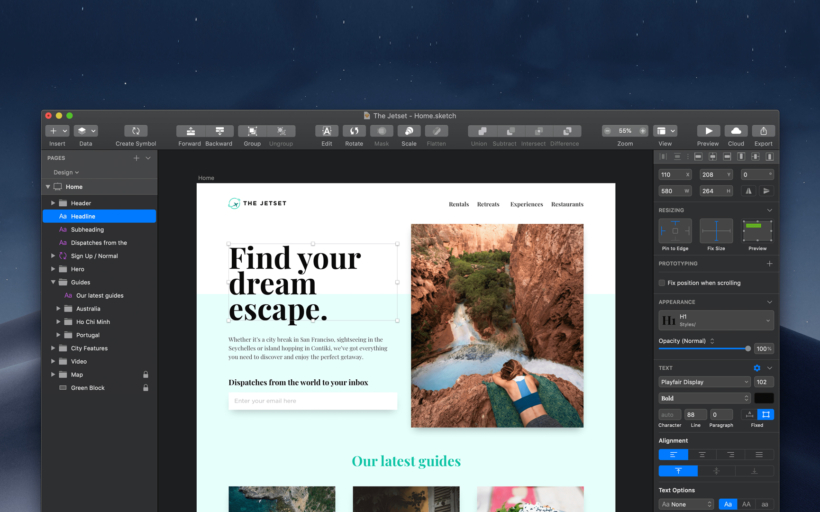Click the Export icon in toolbar
This screenshot has height=512, width=820.
763,131
